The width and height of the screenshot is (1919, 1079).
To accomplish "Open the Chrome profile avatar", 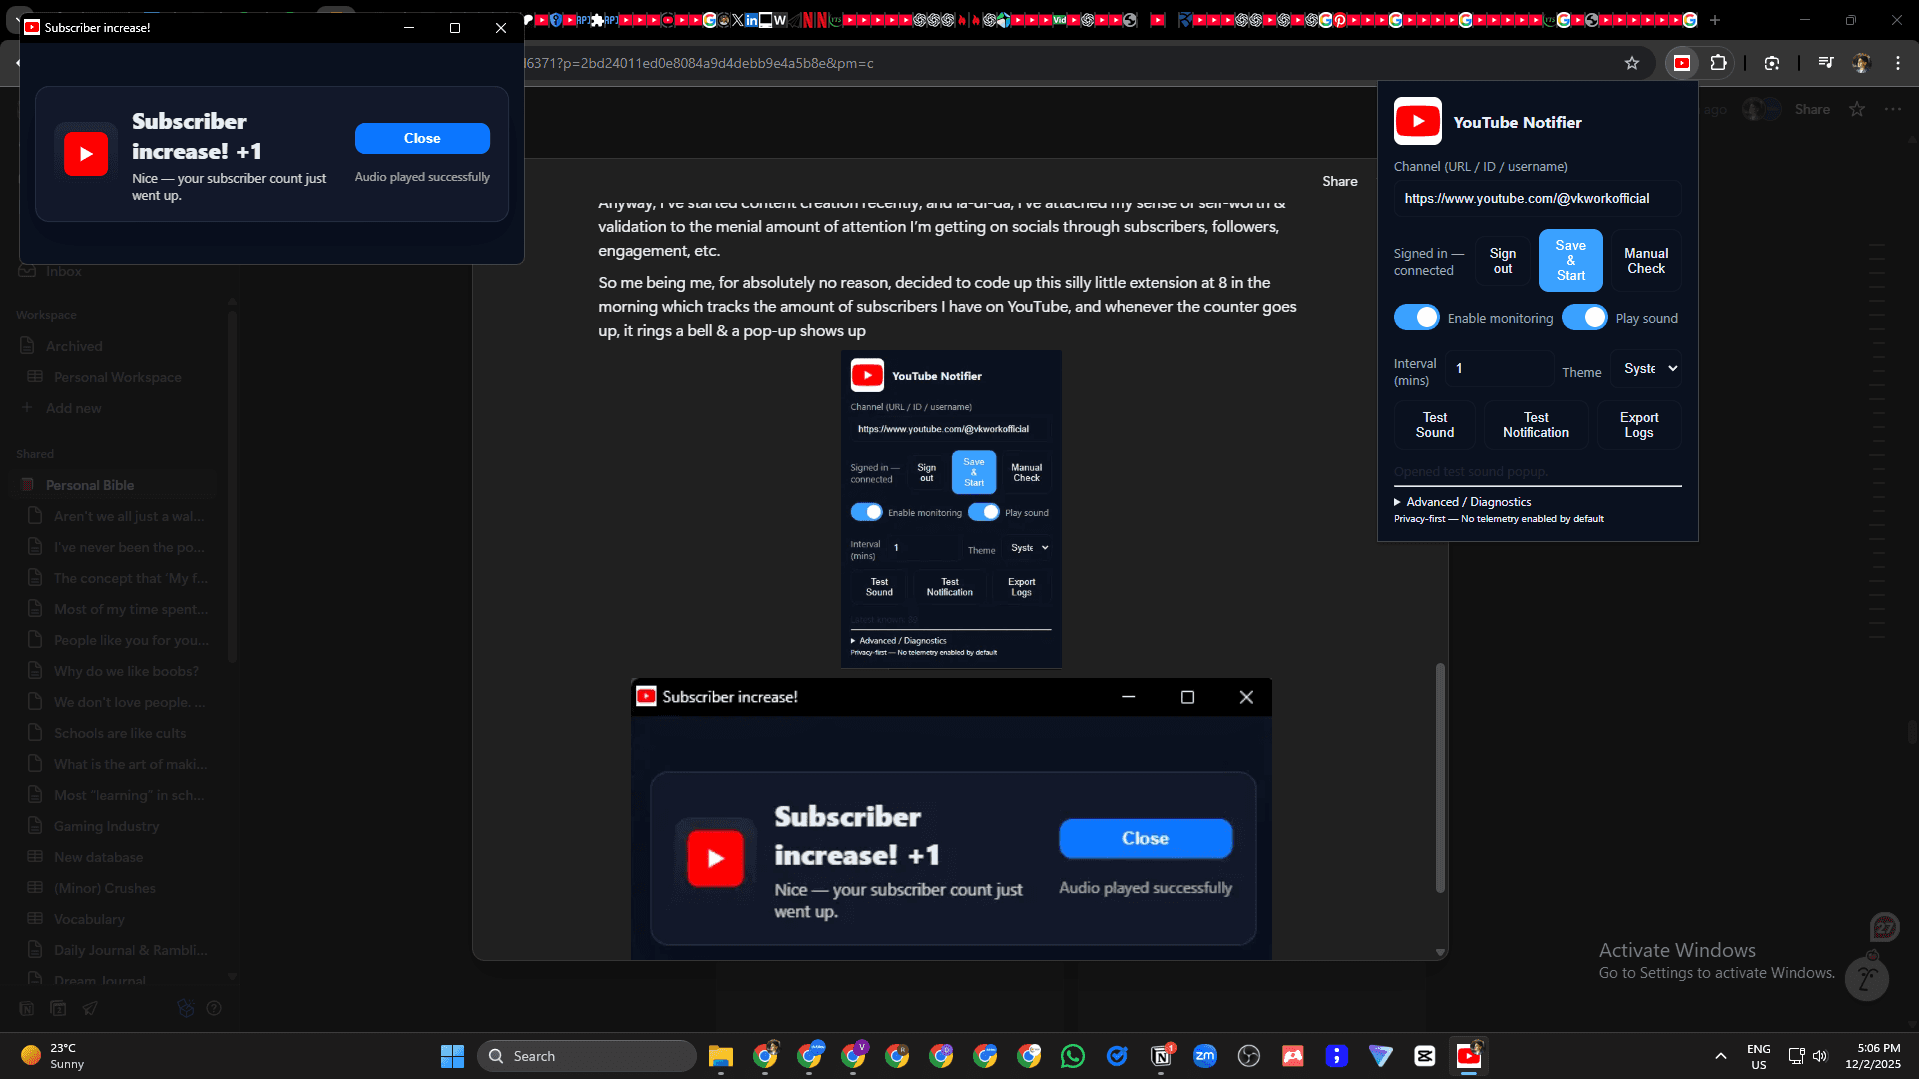I will (1861, 63).
